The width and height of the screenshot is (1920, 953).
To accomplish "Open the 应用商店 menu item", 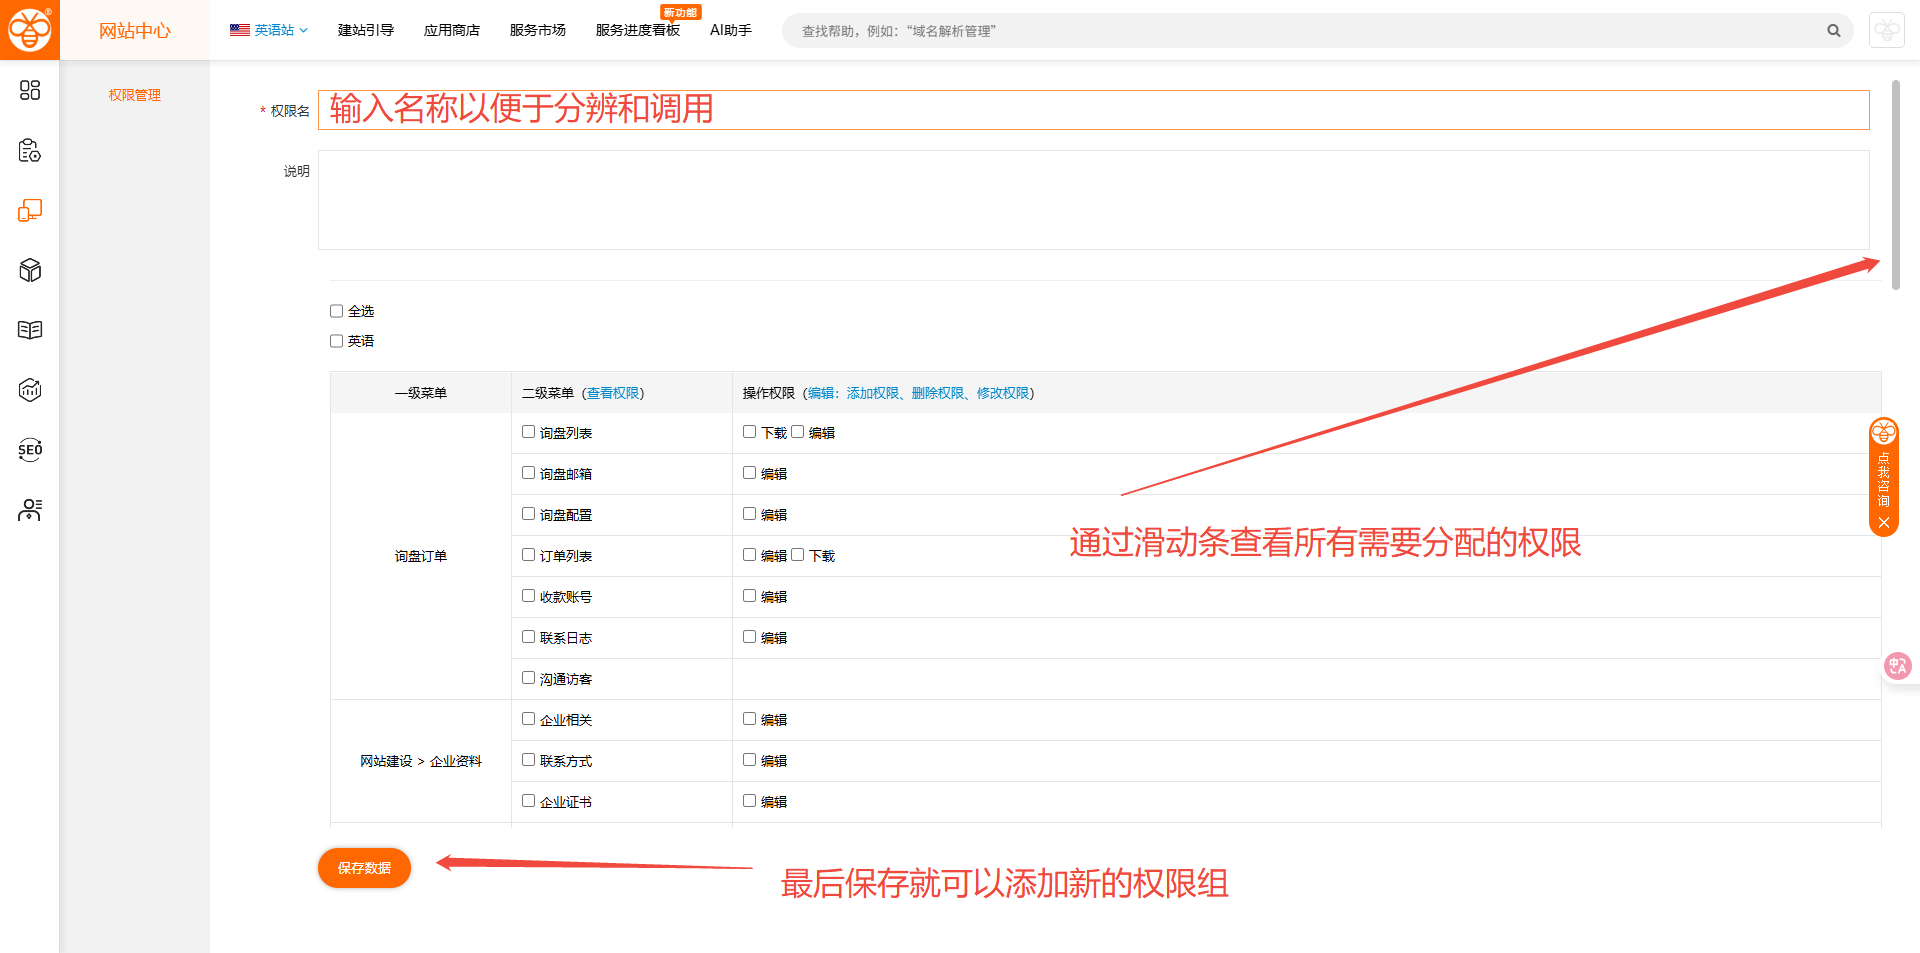I will [451, 31].
